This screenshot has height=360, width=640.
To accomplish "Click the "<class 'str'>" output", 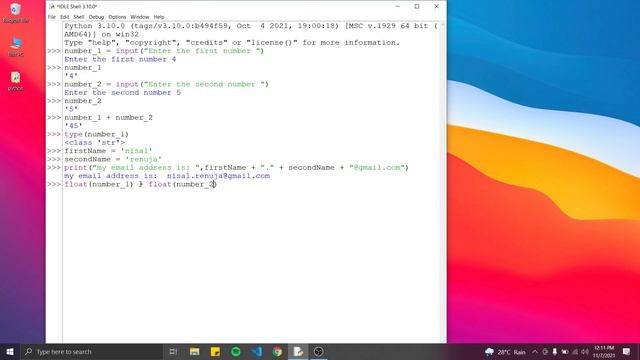I will 94,142.
